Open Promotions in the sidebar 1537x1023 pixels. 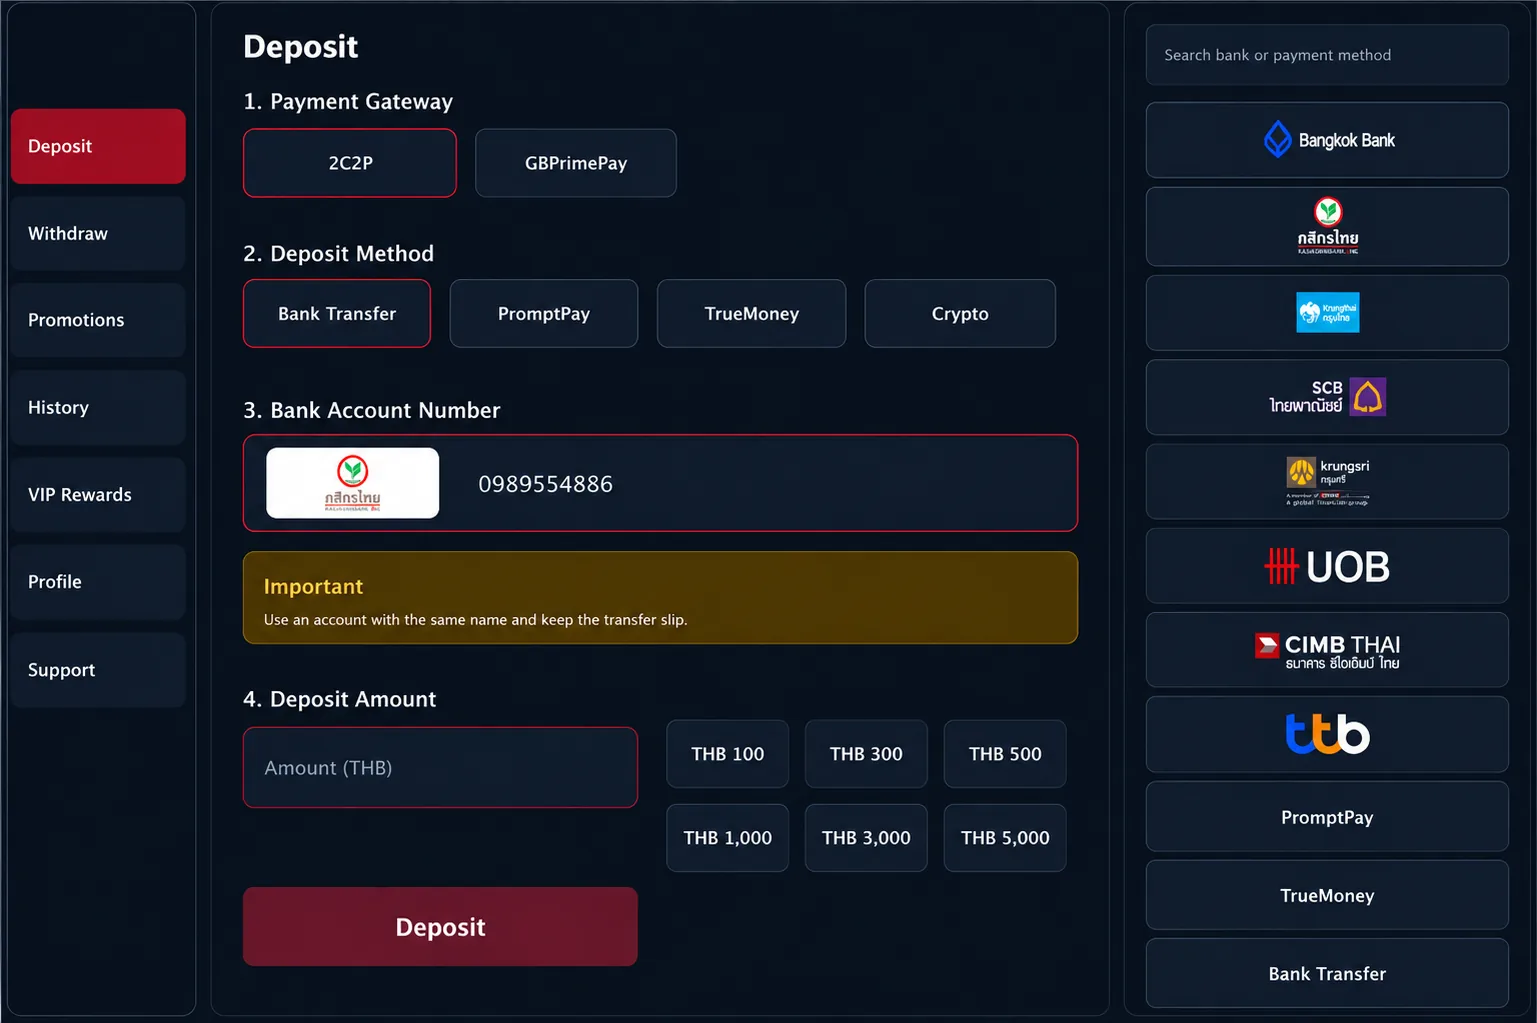(98, 320)
